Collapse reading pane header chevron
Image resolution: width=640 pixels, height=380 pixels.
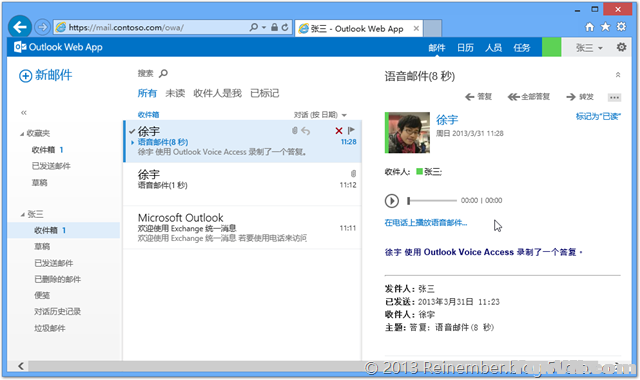(618, 75)
